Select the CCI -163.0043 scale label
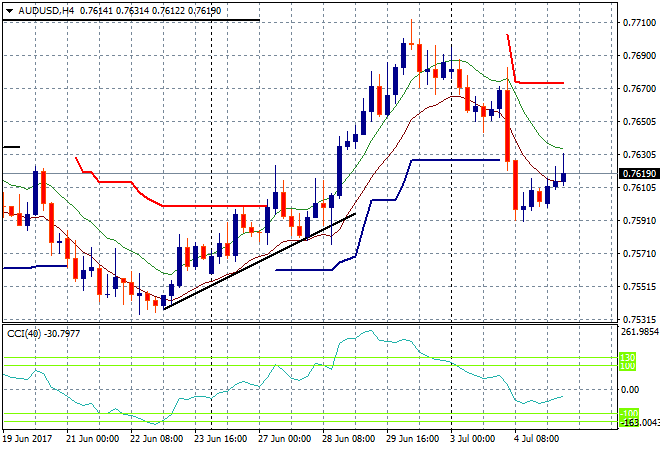Viewport: 660px width, 450px height. pyautogui.click(x=641, y=422)
